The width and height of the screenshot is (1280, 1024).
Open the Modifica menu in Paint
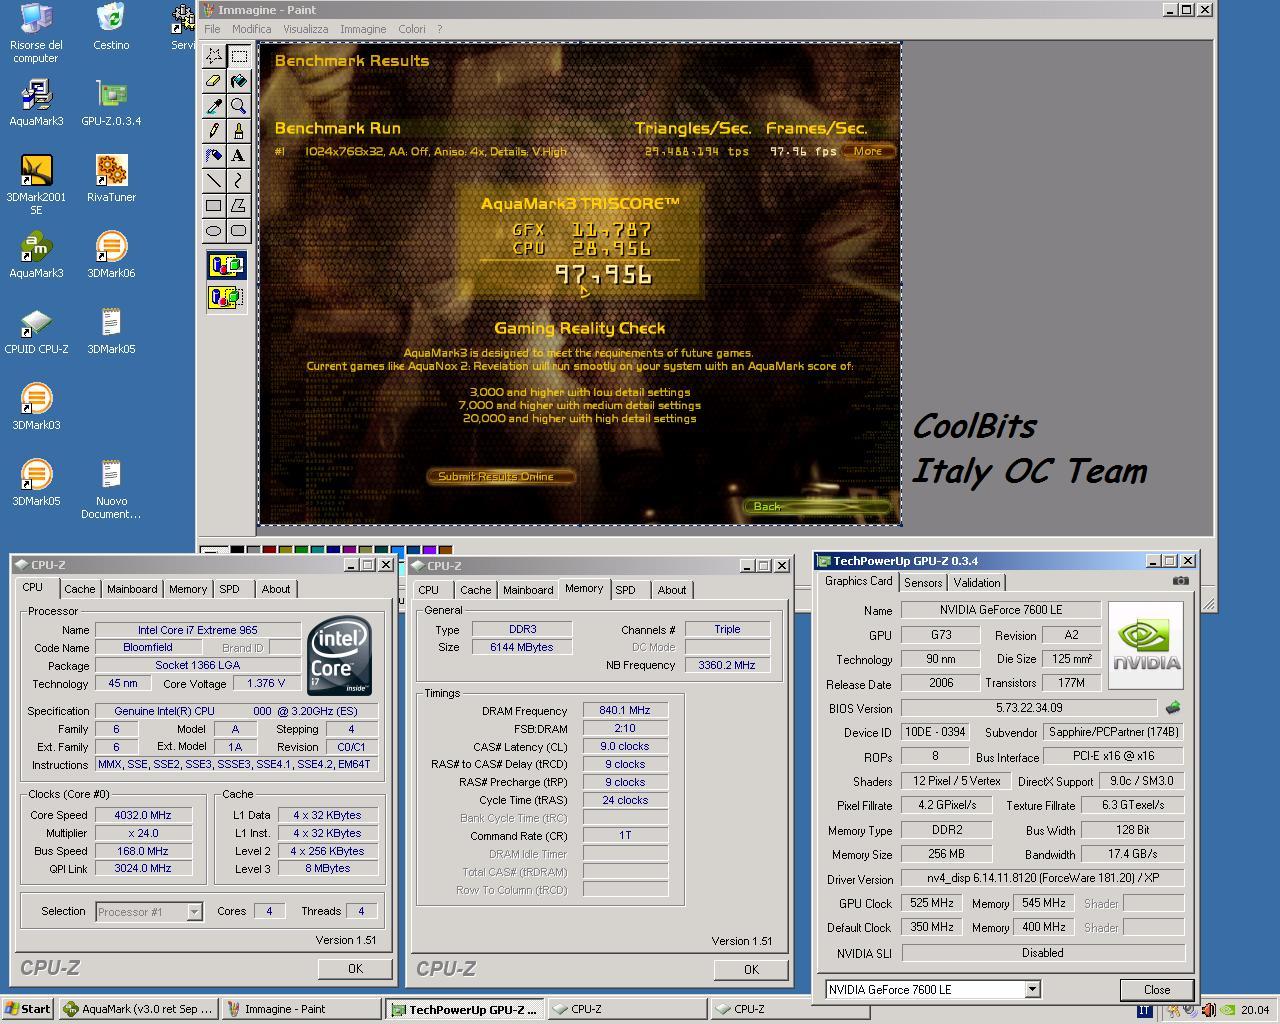[x=252, y=29]
